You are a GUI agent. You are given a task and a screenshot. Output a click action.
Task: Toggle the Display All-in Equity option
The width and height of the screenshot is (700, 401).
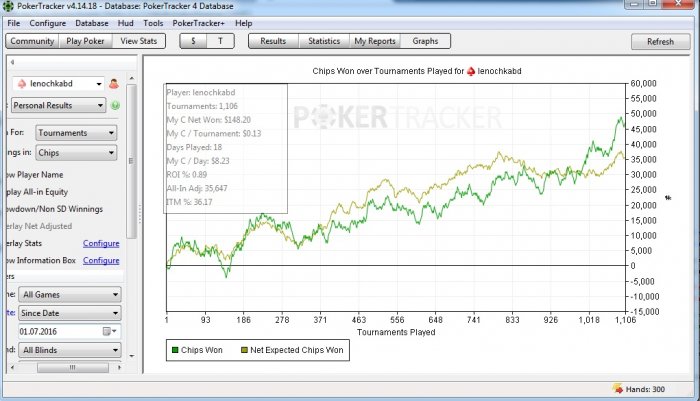37,192
